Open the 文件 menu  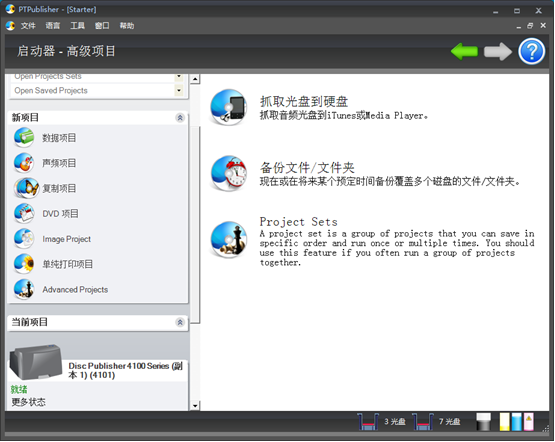pyautogui.click(x=28, y=26)
